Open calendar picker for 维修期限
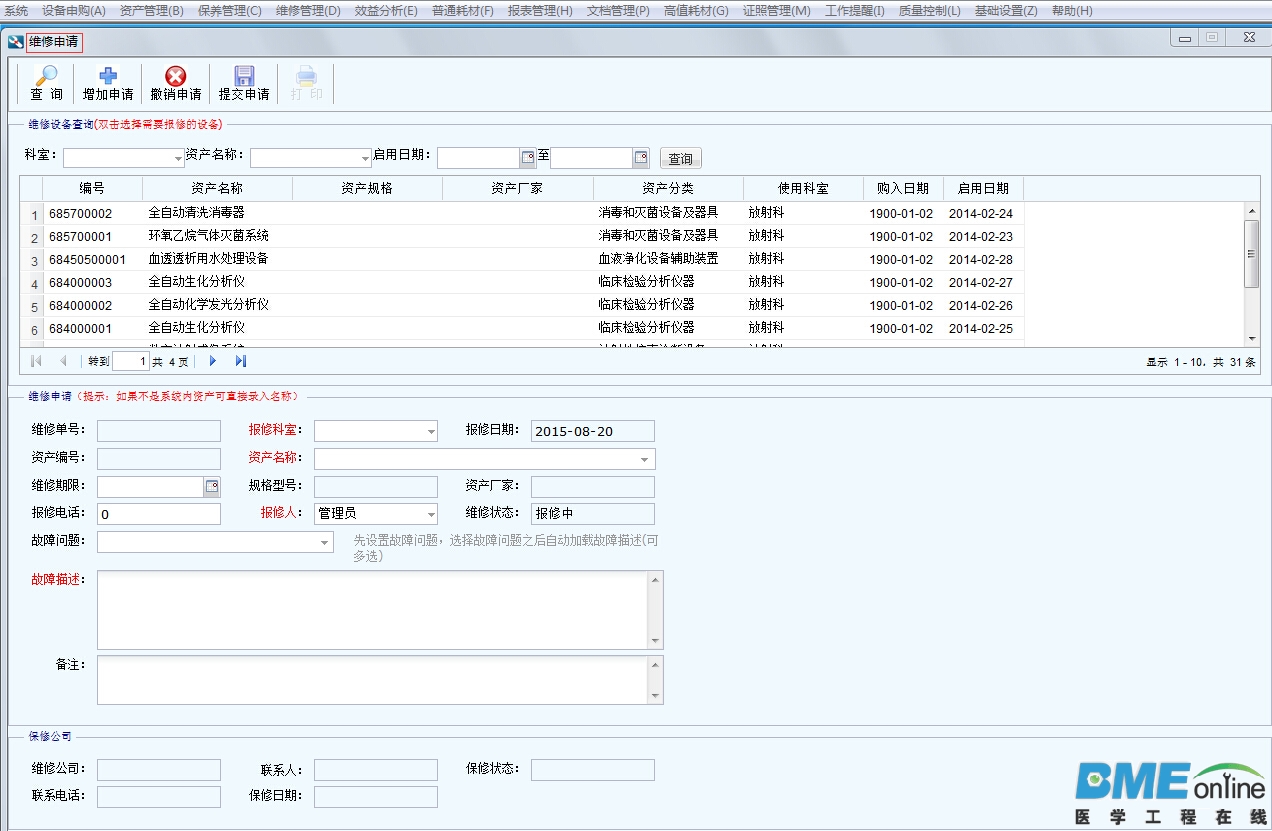Image resolution: width=1272 pixels, height=831 pixels. pos(211,487)
